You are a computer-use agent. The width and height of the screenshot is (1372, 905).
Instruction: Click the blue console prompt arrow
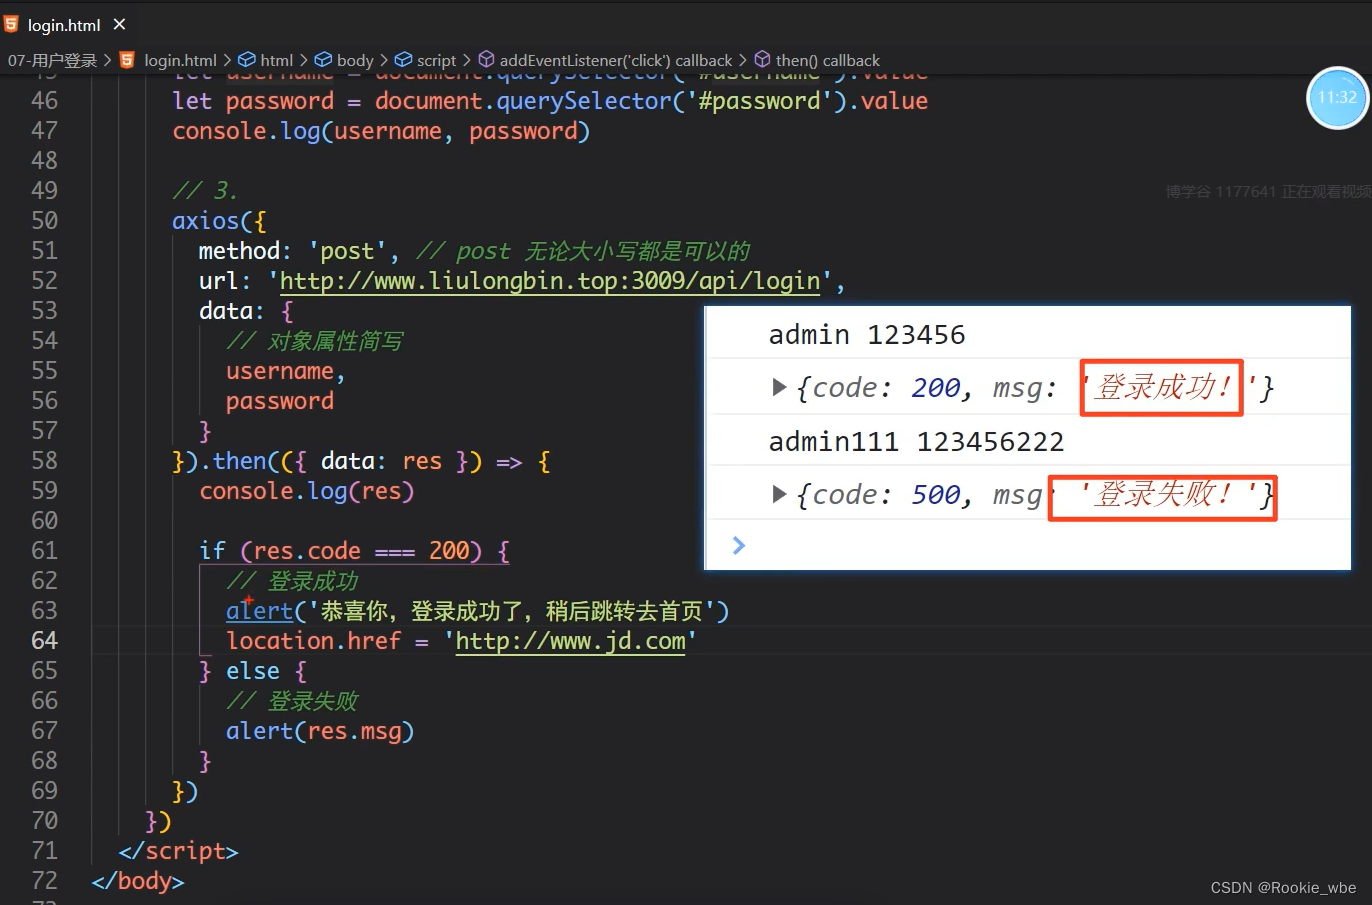tap(739, 545)
